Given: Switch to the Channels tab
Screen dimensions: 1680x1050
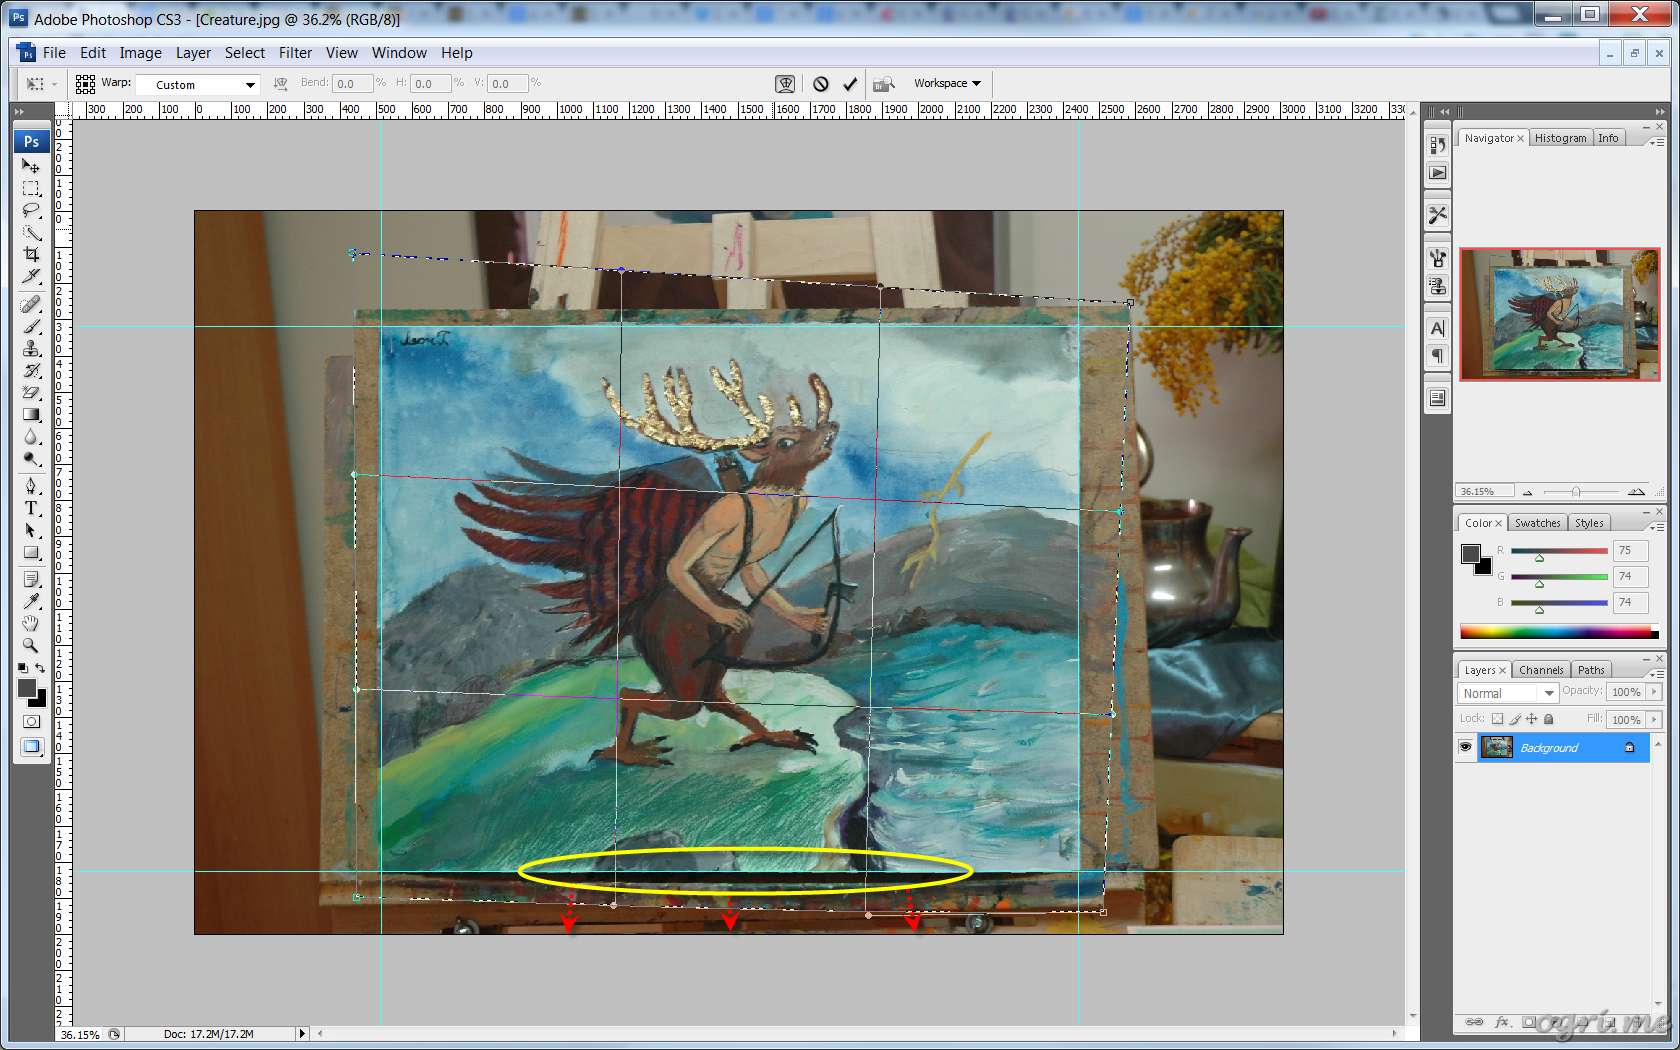Looking at the screenshot, I should pyautogui.click(x=1540, y=670).
